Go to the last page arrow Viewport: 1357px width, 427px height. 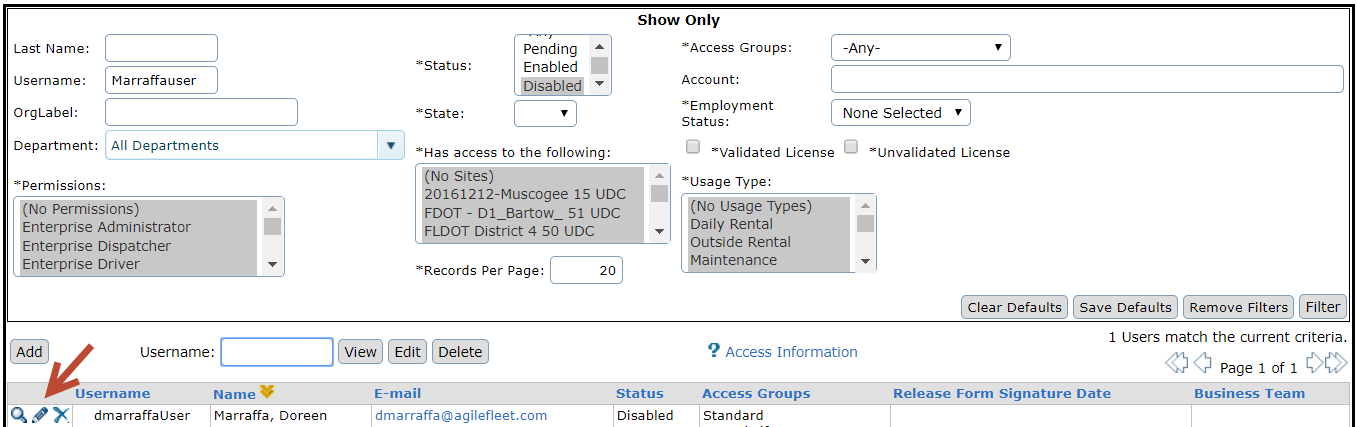point(1336,365)
